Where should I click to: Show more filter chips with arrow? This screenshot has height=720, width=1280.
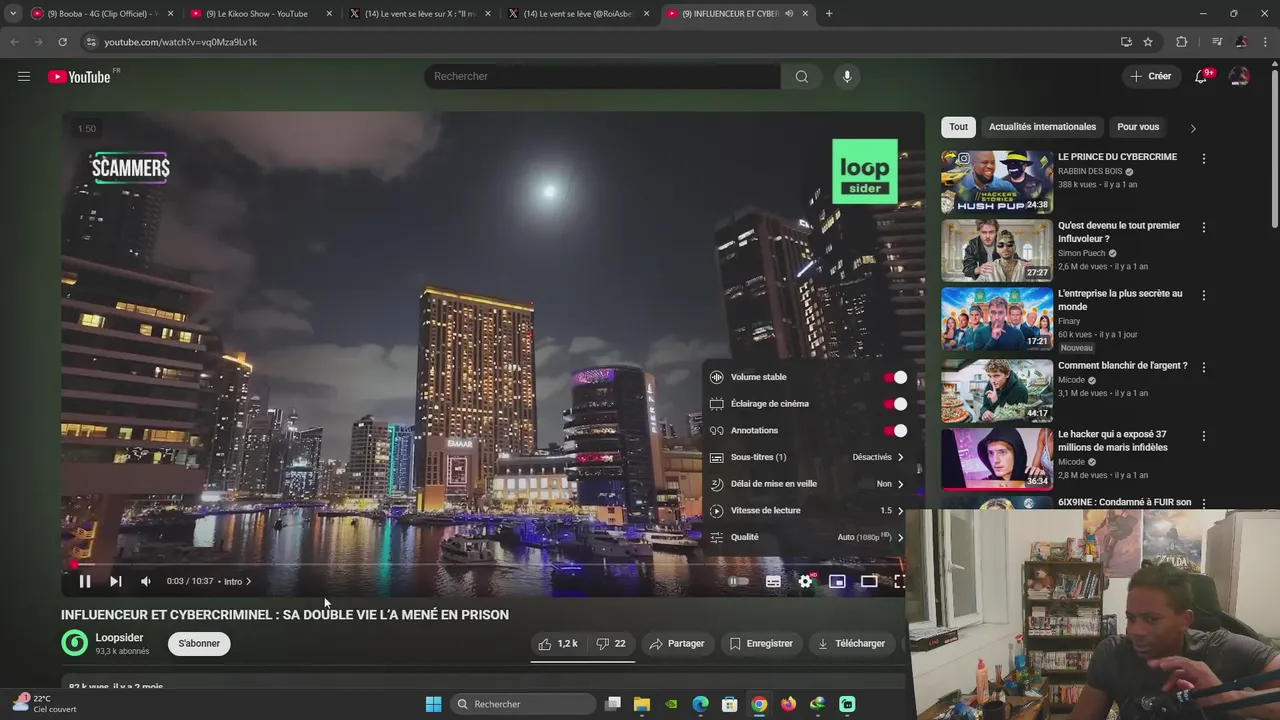point(1192,128)
